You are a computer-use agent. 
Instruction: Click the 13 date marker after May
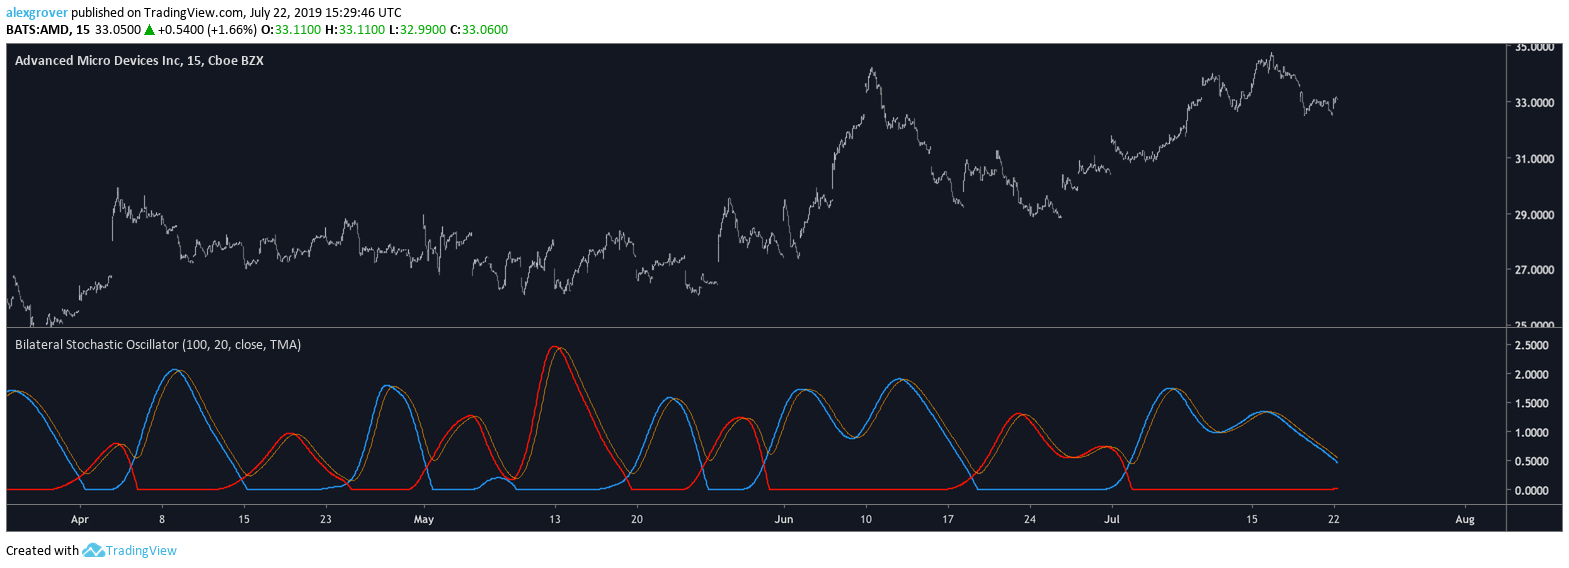click(555, 520)
